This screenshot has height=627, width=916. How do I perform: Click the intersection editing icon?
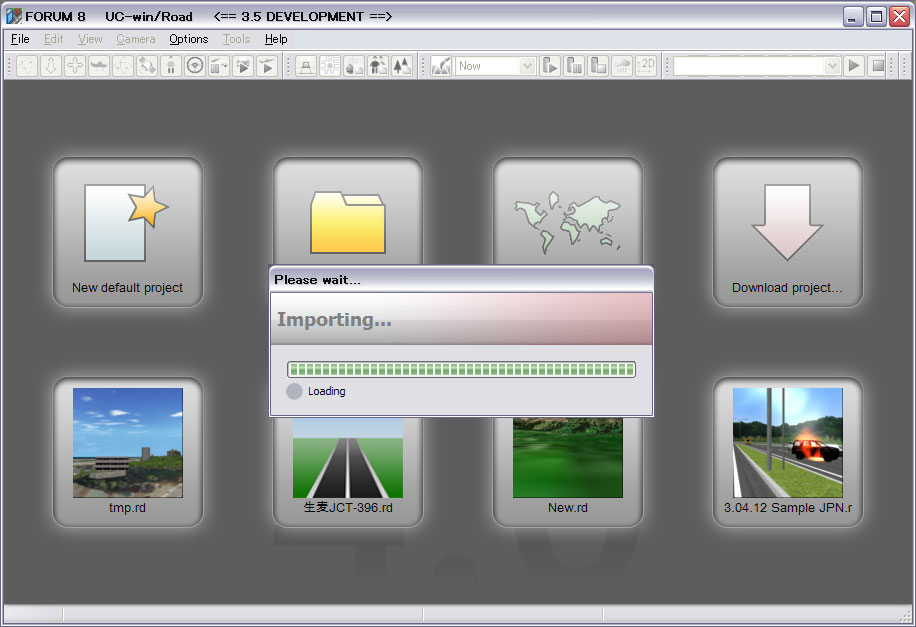pyautogui.click(x=329, y=65)
